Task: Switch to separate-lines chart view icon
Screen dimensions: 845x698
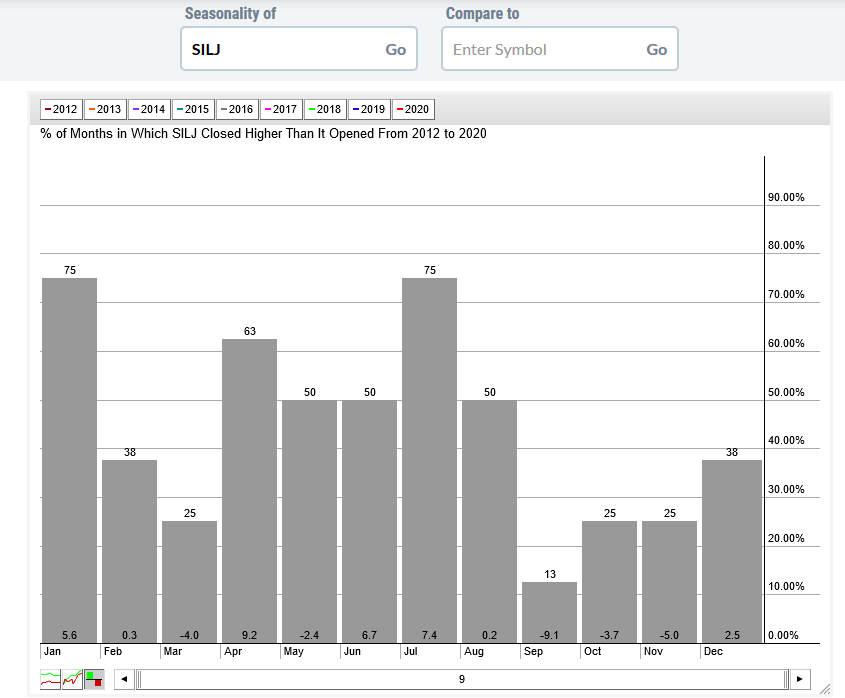Action: pyautogui.click(x=51, y=679)
